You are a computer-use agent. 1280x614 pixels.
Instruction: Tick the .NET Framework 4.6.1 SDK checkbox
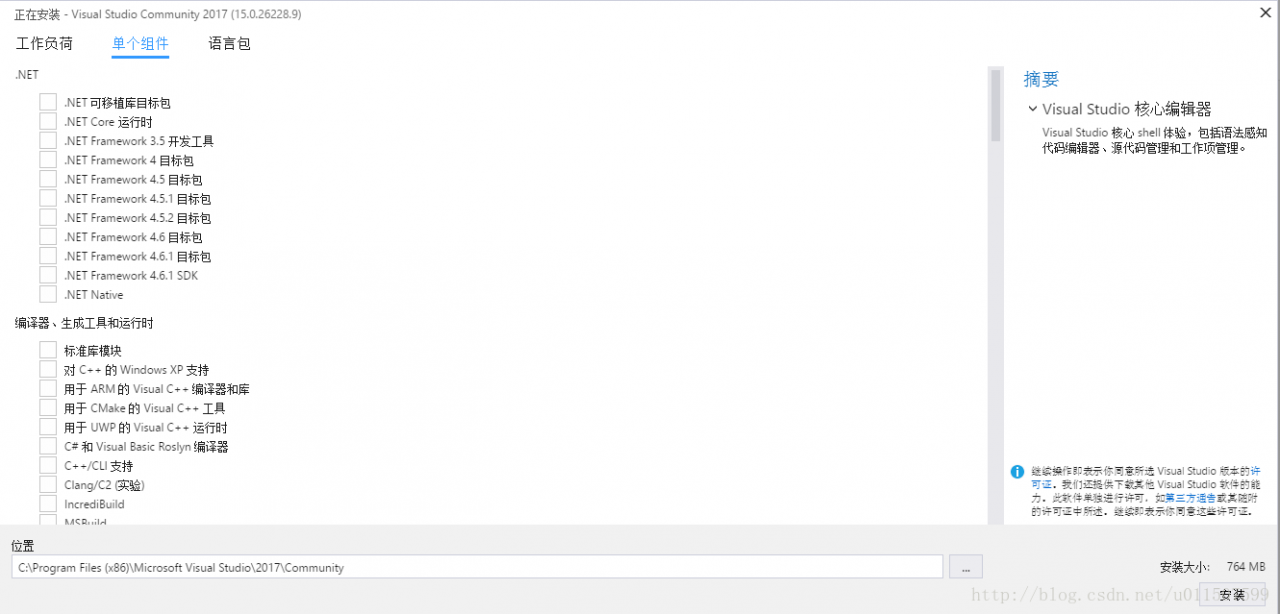(48, 275)
